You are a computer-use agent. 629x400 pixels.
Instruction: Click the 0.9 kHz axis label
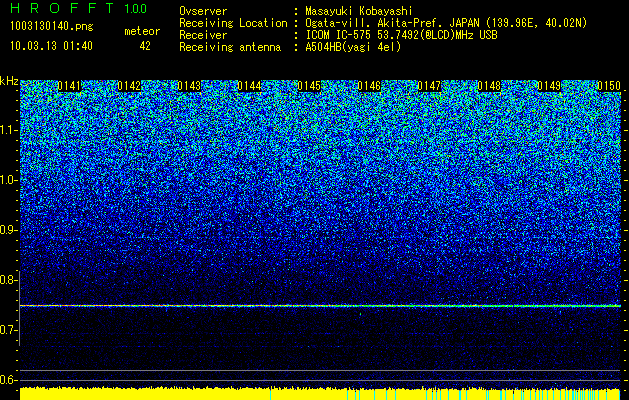pyautogui.click(x=7, y=230)
